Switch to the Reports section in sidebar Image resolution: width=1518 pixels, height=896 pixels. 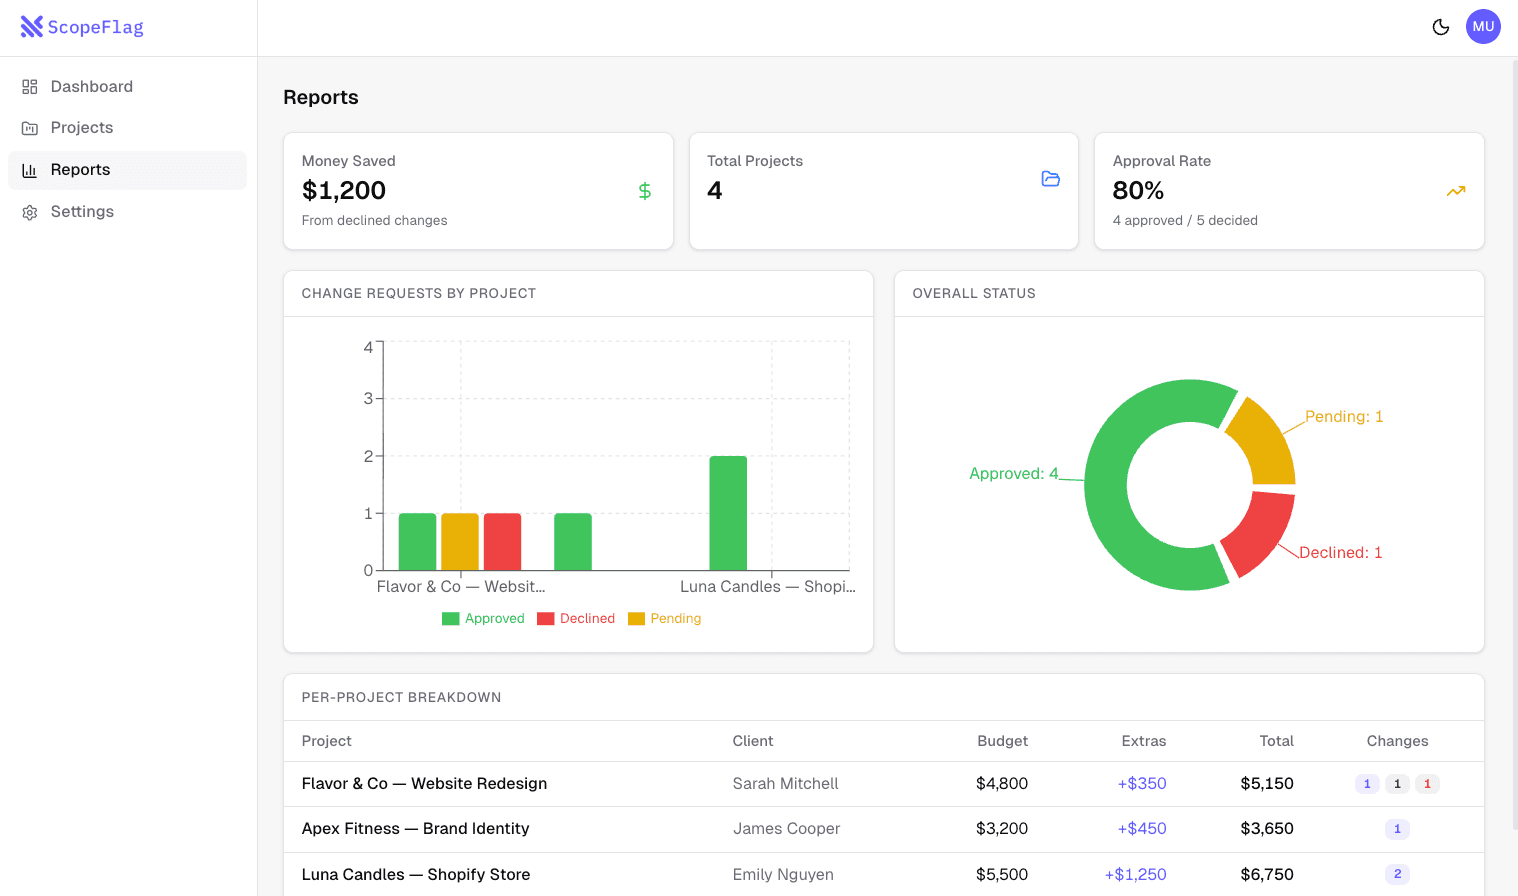click(80, 169)
